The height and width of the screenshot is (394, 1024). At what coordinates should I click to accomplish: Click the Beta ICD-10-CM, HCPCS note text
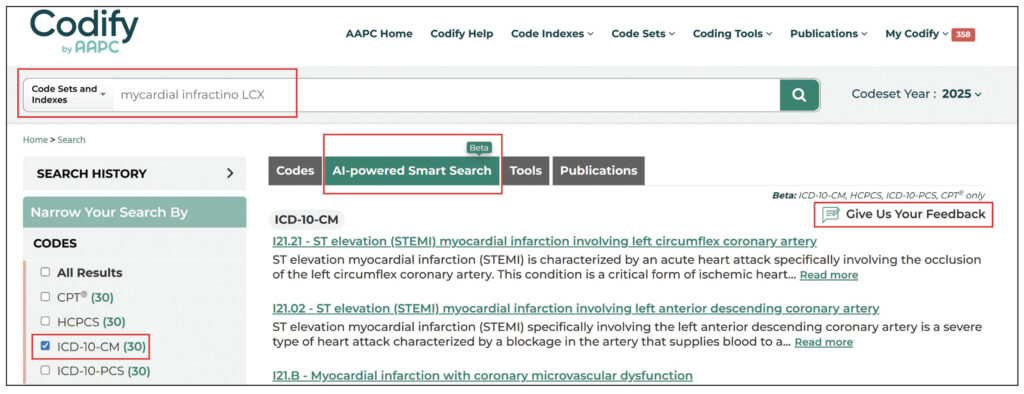[x=878, y=195]
